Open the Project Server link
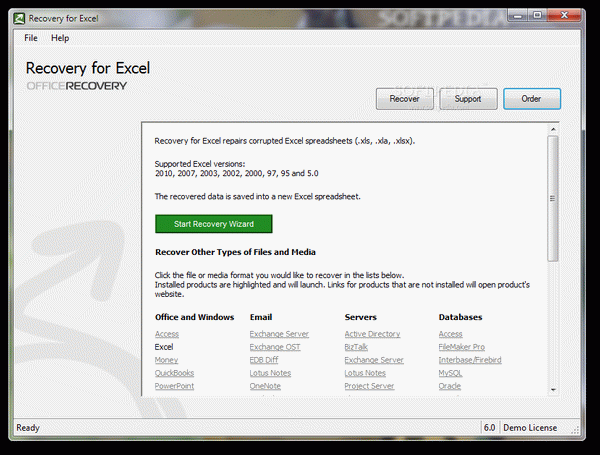The width and height of the screenshot is (600, 455). [369, 386]
